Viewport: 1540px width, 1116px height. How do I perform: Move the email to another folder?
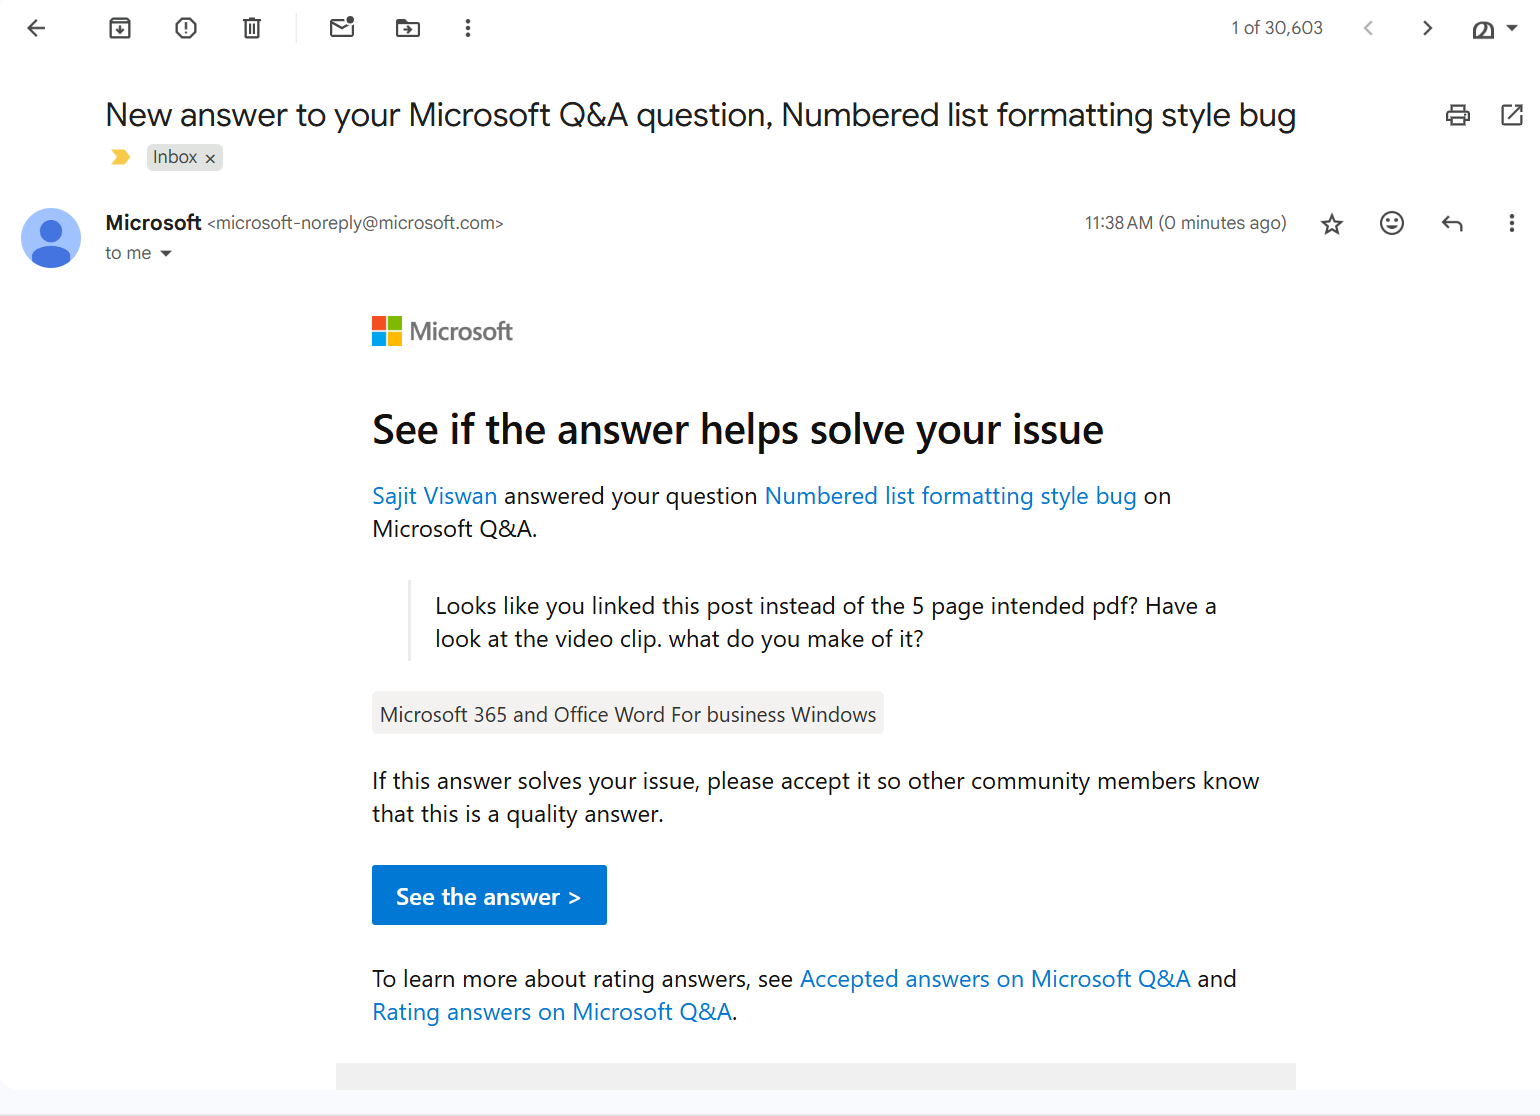coord(407,28)
